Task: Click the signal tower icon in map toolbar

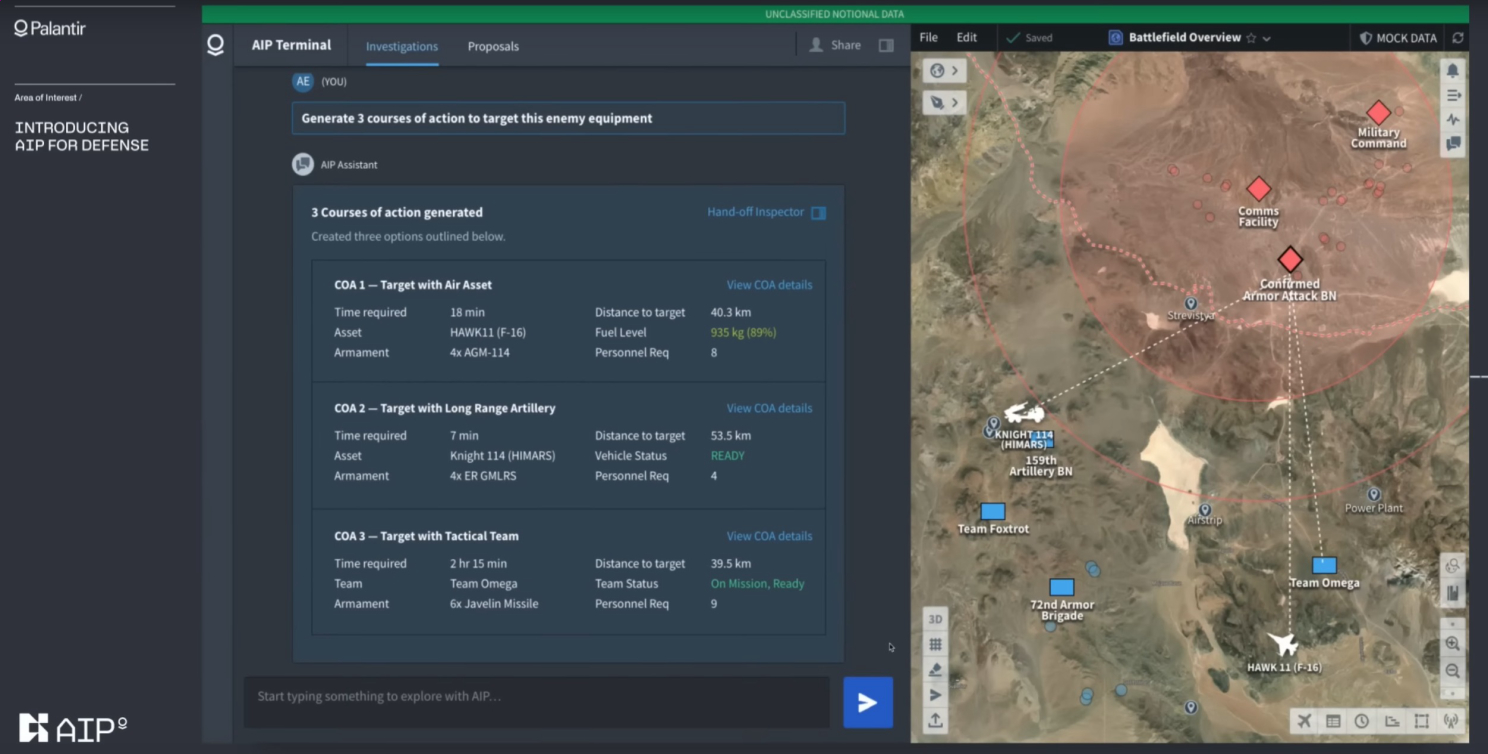Action: (1450, 721)
